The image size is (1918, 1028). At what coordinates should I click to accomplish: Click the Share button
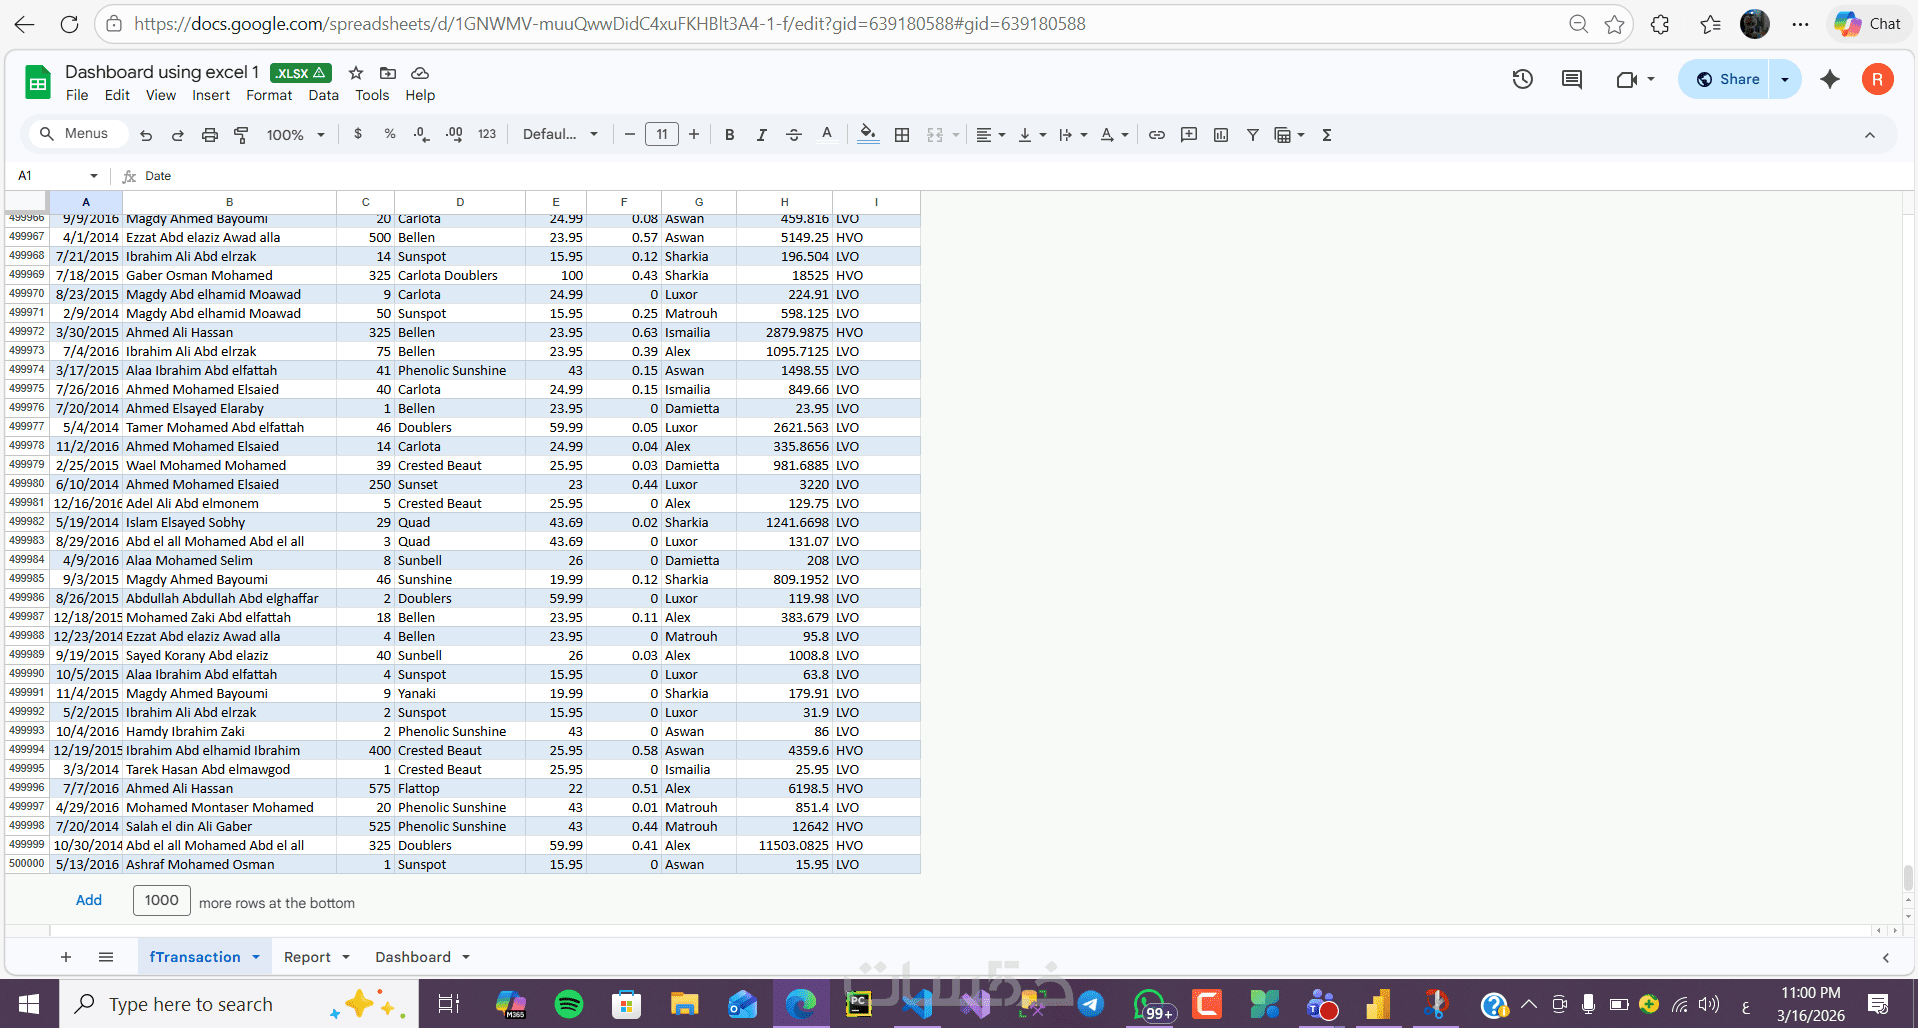click(1727, 79)
